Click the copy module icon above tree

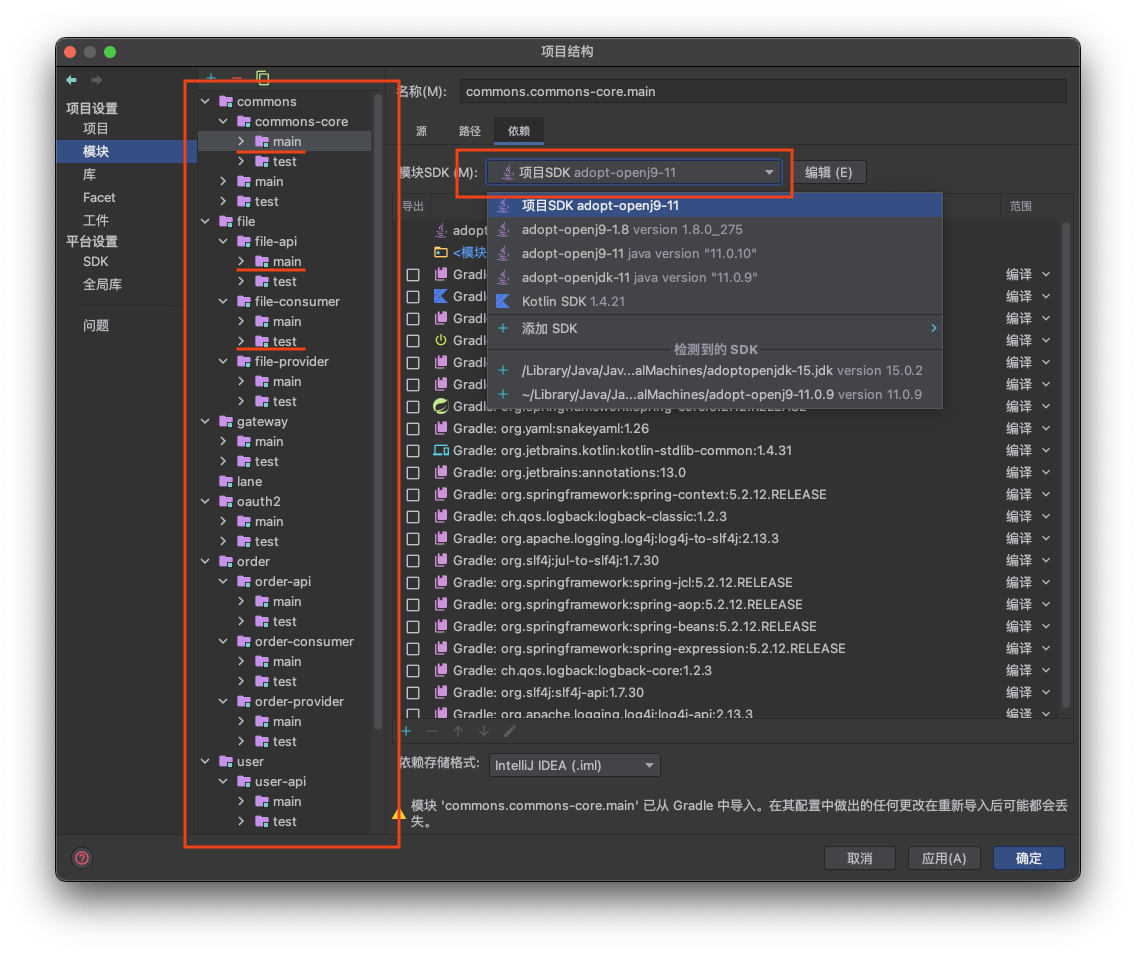(x=262, y=78)
